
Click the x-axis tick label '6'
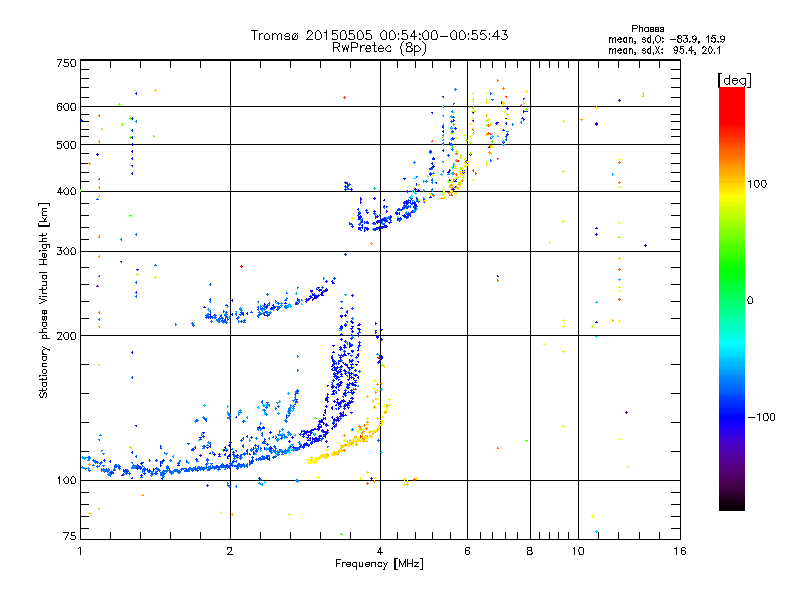[x=467, y=551]
